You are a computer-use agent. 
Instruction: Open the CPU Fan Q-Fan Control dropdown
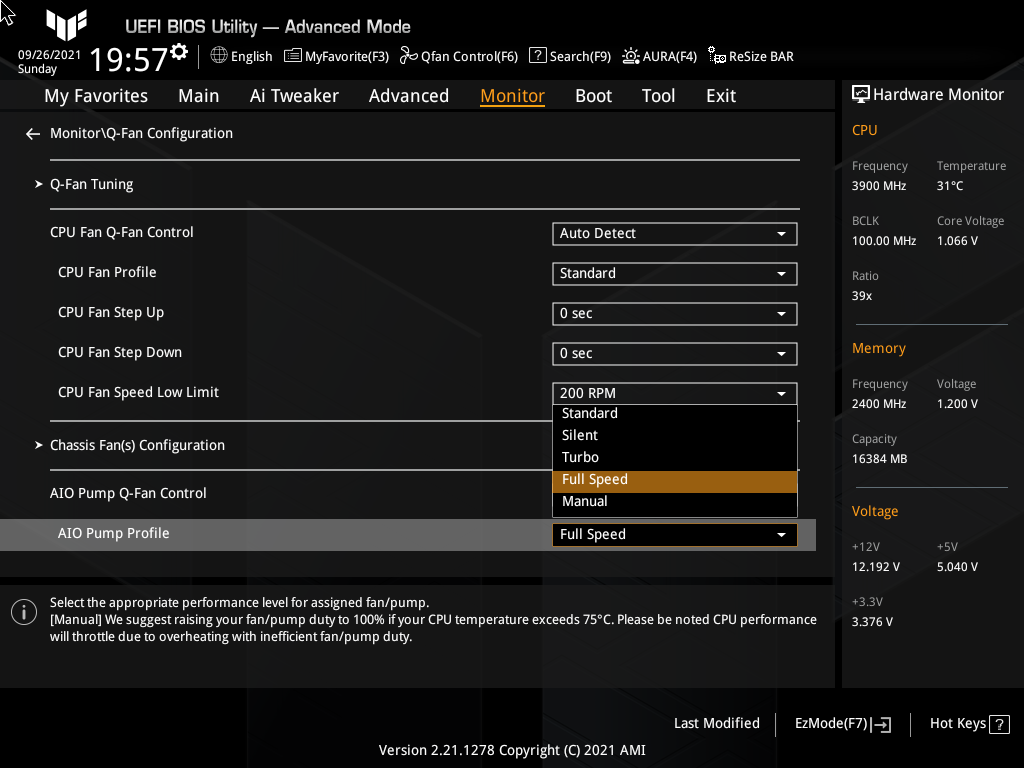click(x=674, y=233)
